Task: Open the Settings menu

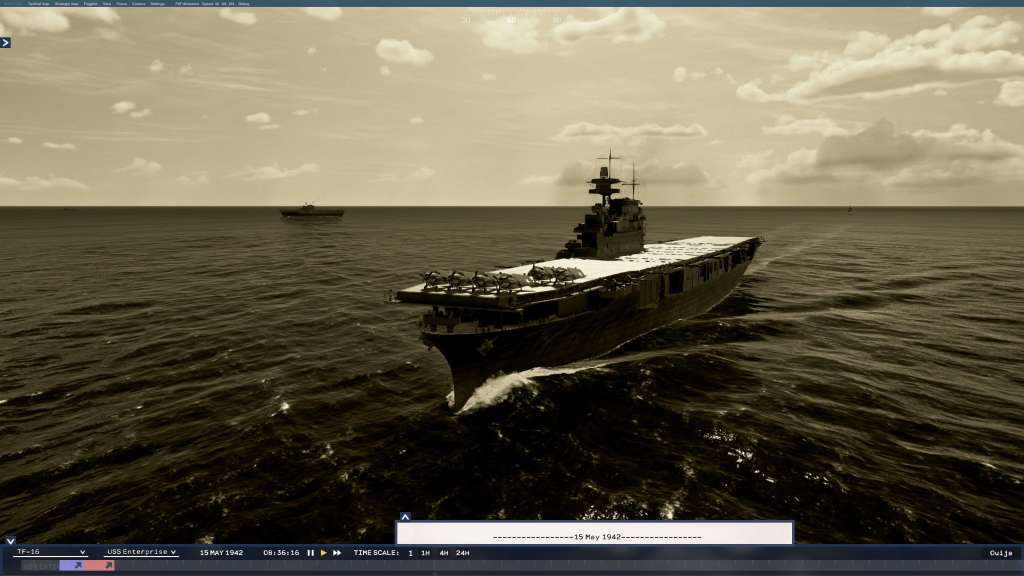Action: (x=157, y=4)
